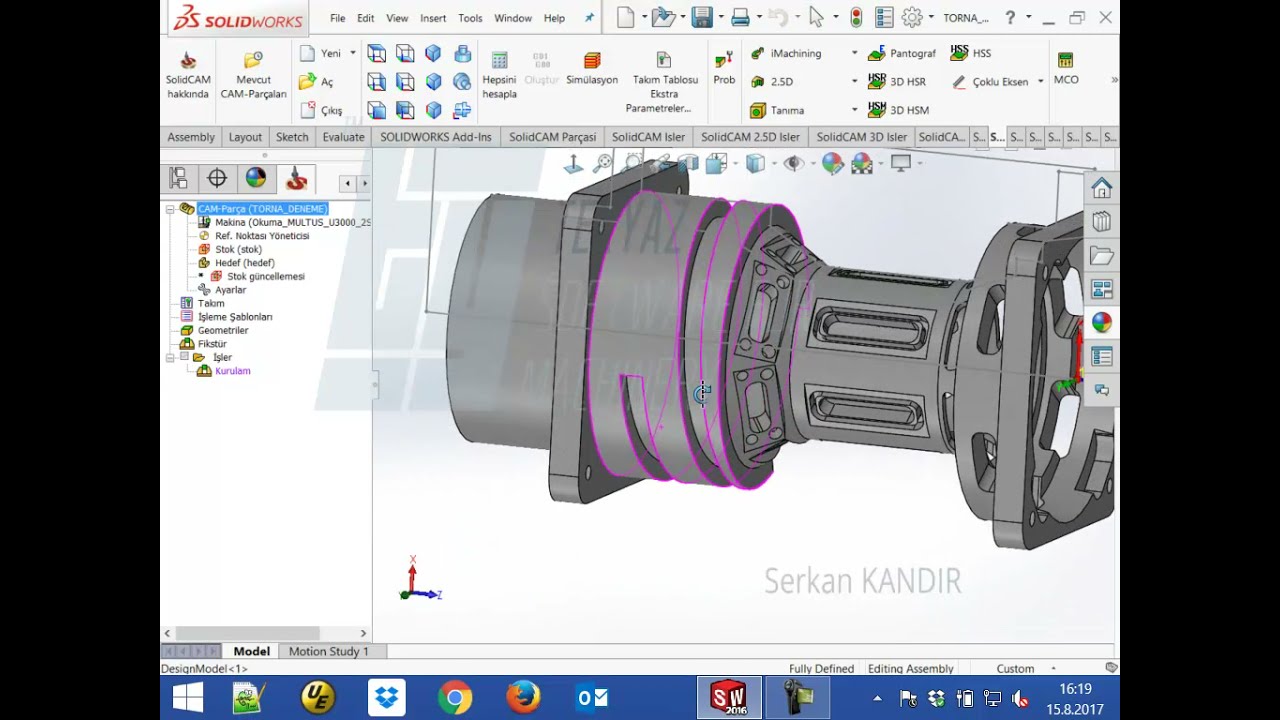Viewport: 1280px width, 720px height.
Task: Collapse the CAM-Parça tree root
Action: (170, 209)
